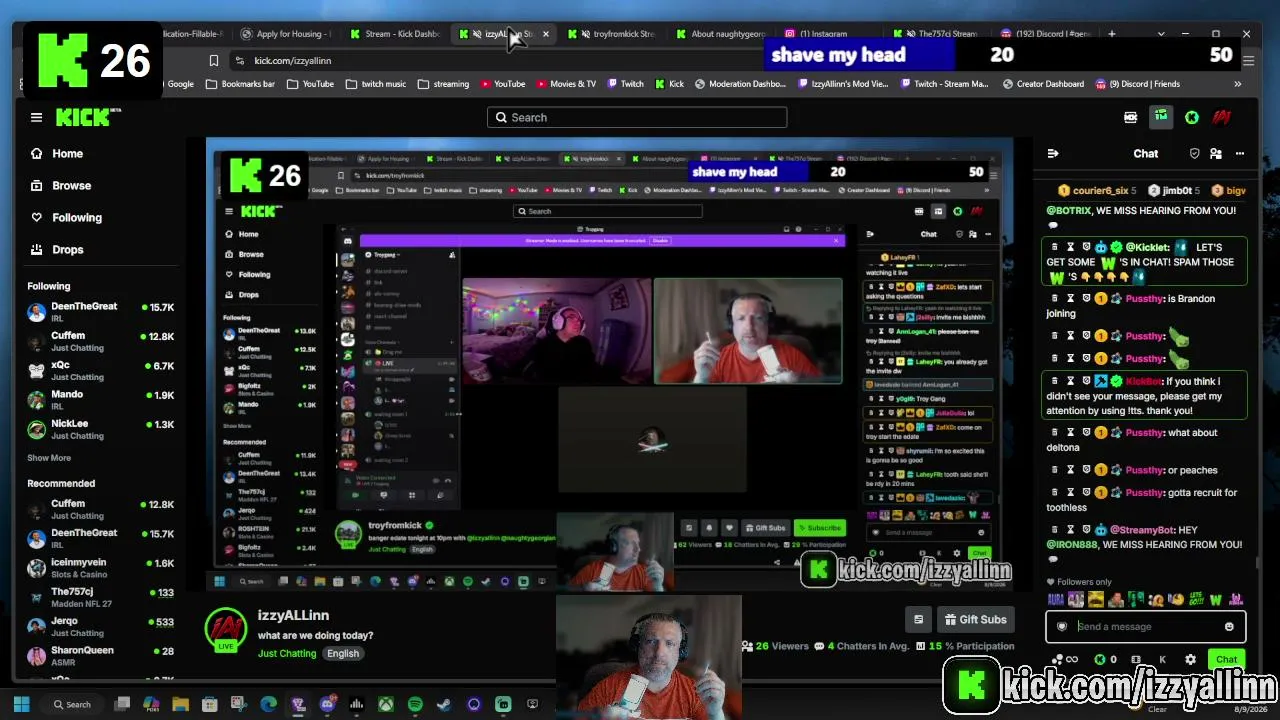Switch to the Apply for Housing tab
The height and width of the screenshot is (720, 1280).
tap(289, 34)
